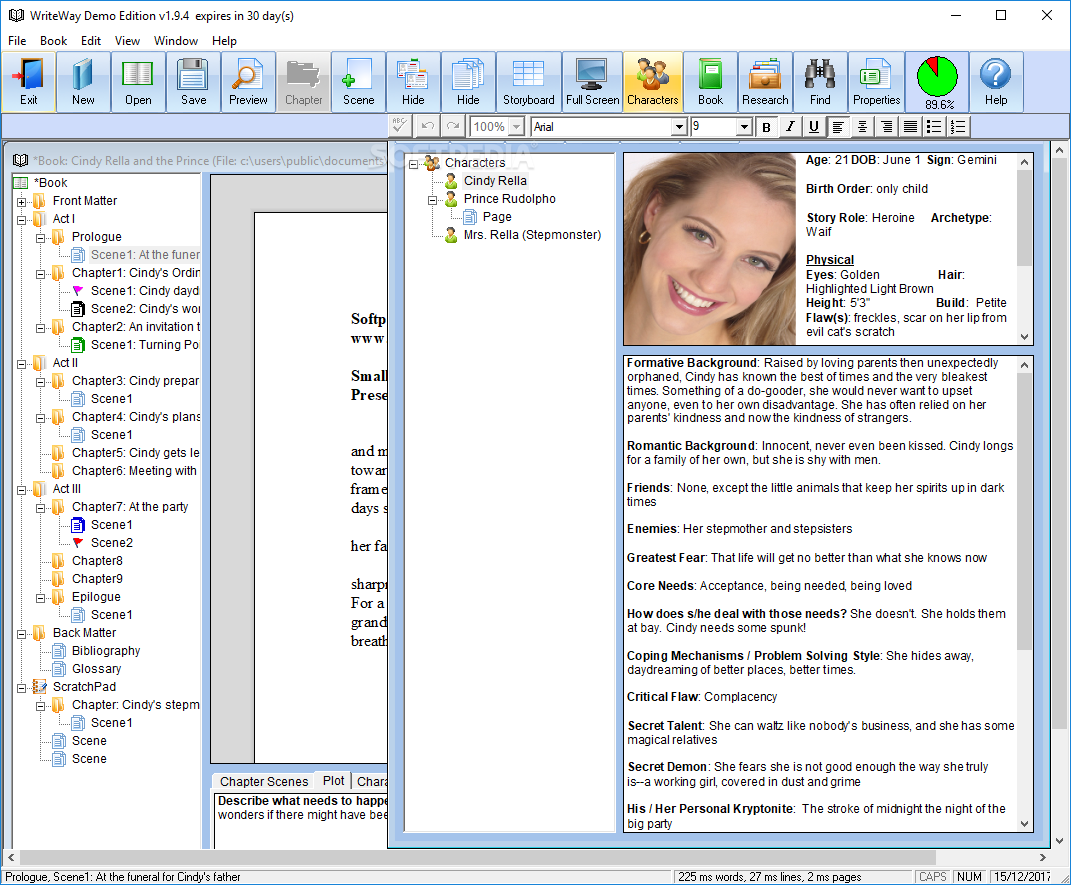Open the View menu
The height and width of the screenshot is (885, 1071).
(127, 41)
